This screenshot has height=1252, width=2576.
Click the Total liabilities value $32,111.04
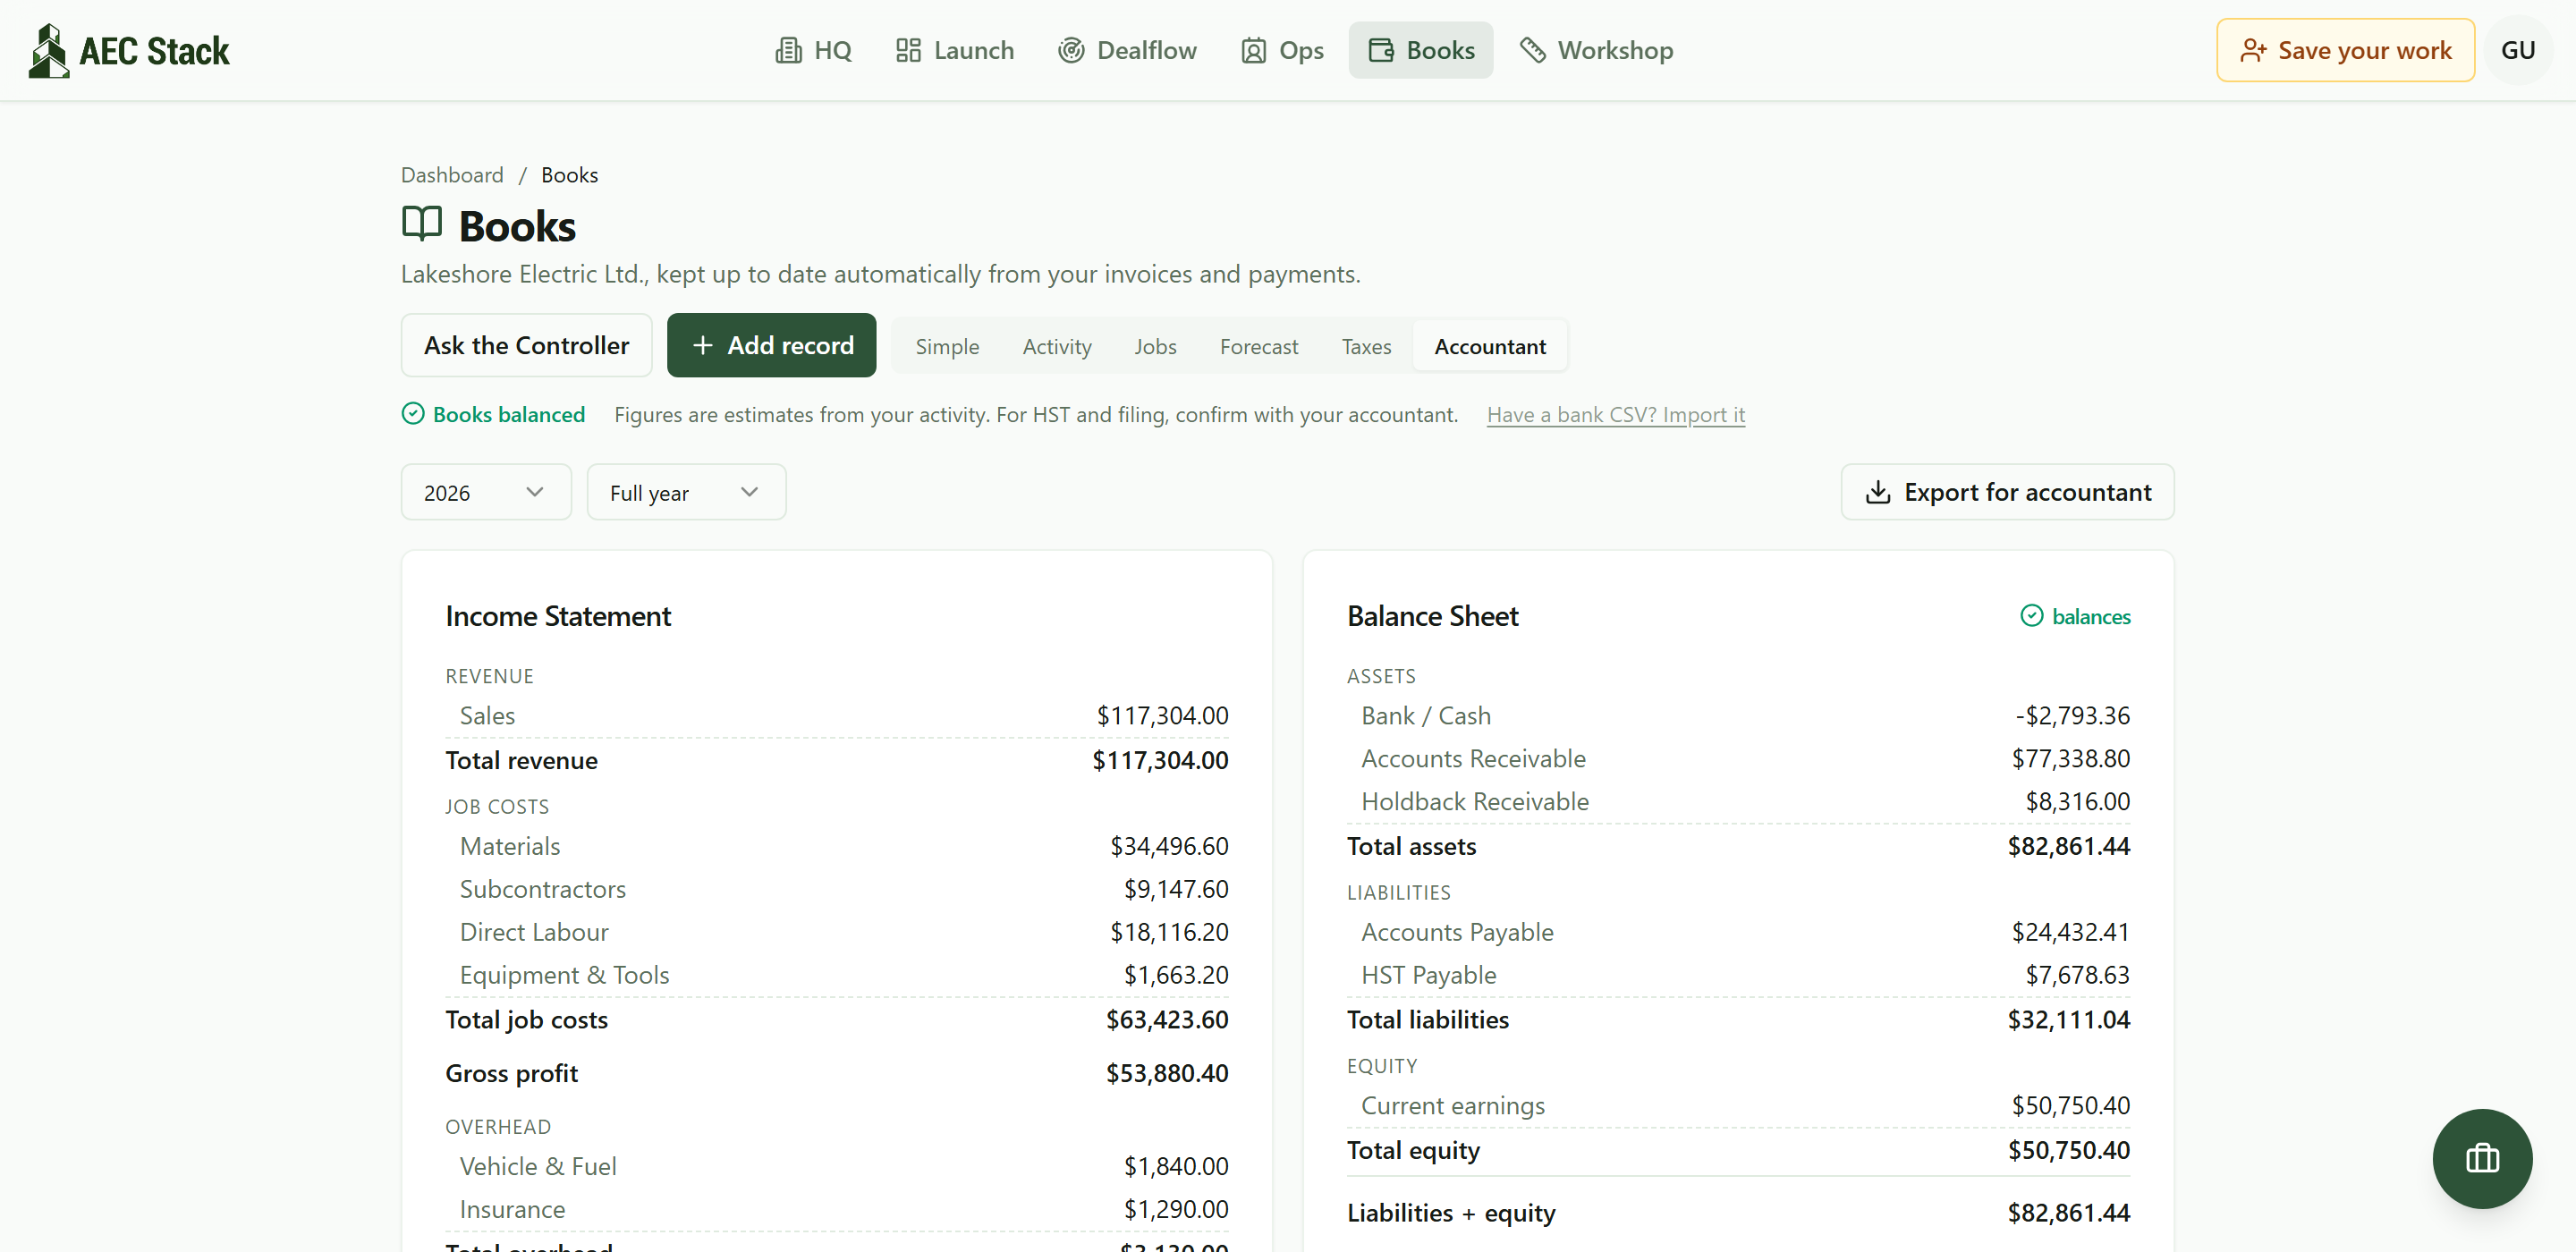[x=2069, y=1019]
